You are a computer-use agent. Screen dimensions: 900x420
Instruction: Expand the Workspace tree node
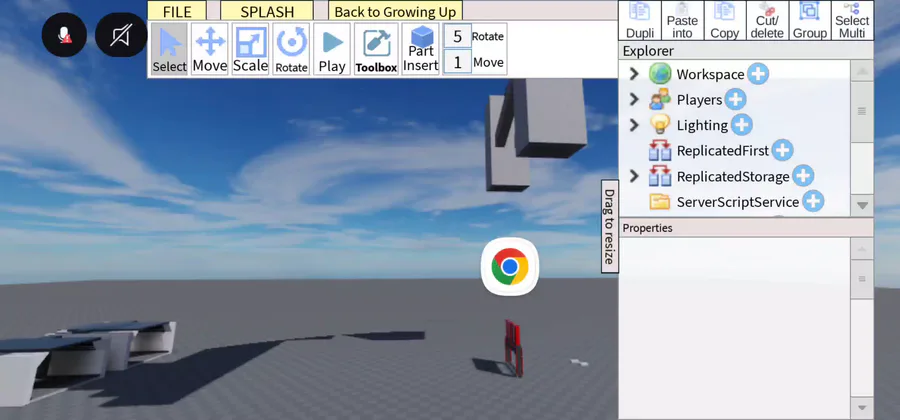(x=634, y=74)
